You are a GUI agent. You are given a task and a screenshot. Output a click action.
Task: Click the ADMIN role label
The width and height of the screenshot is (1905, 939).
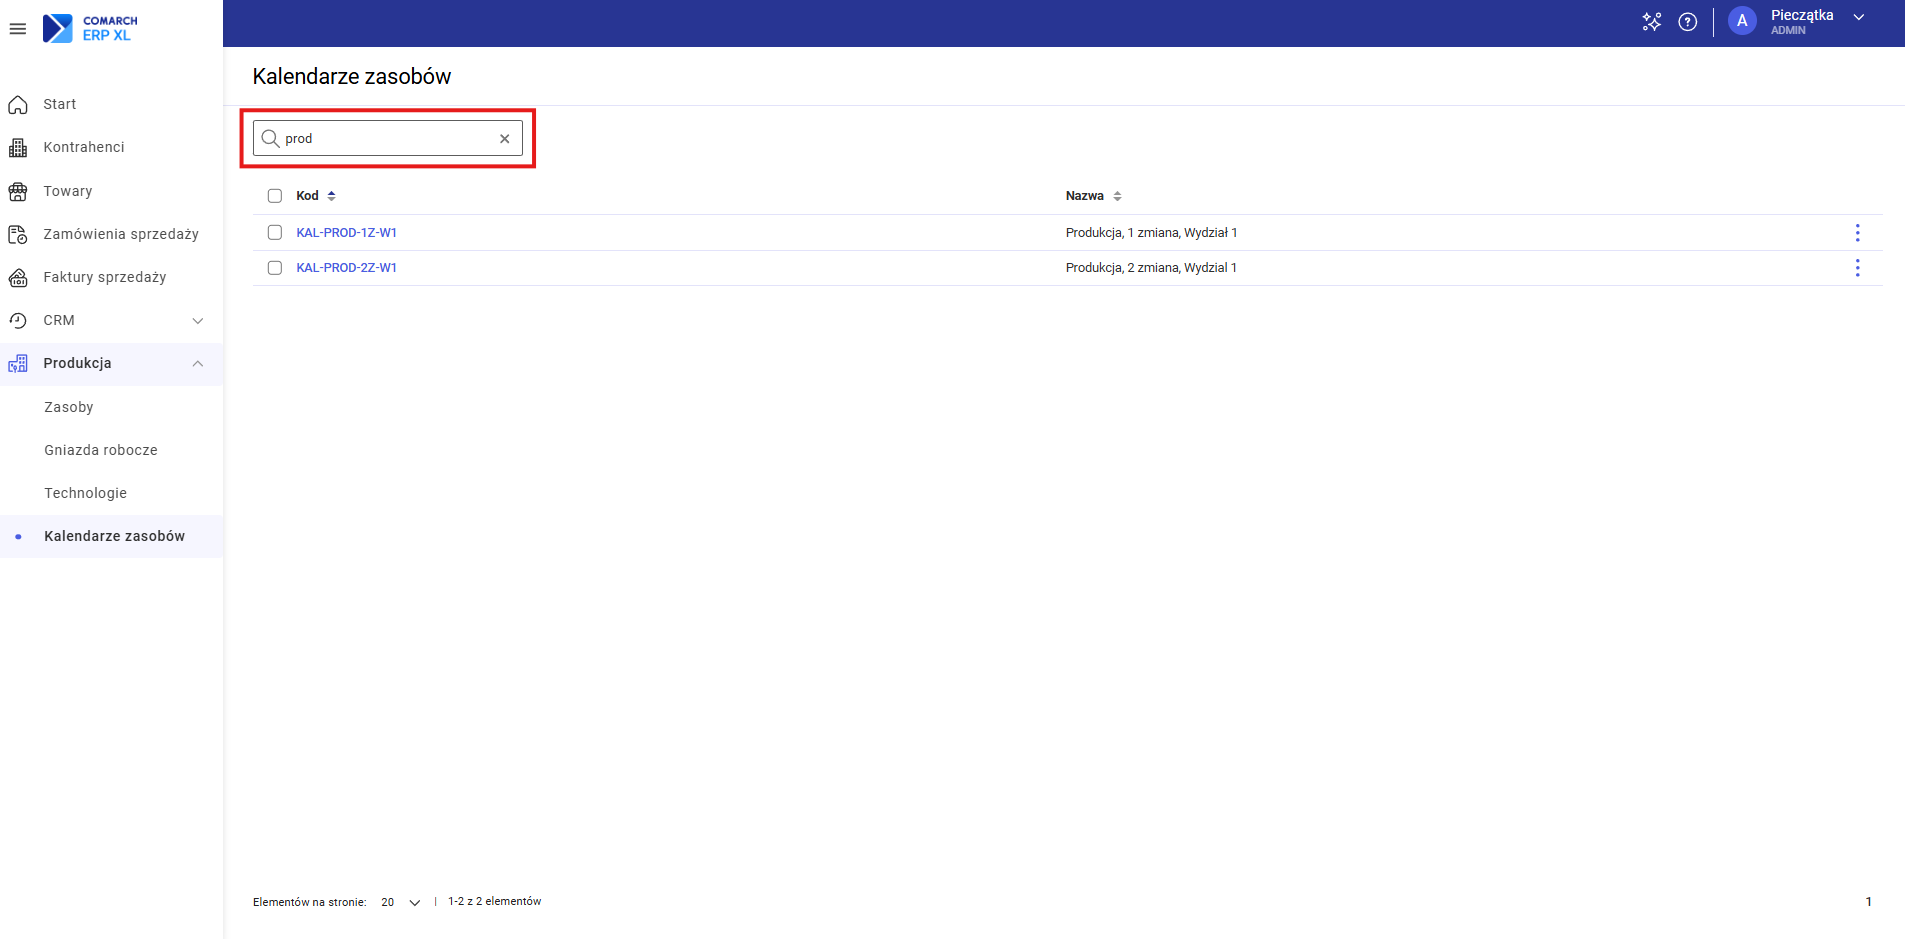[1788, 31]
